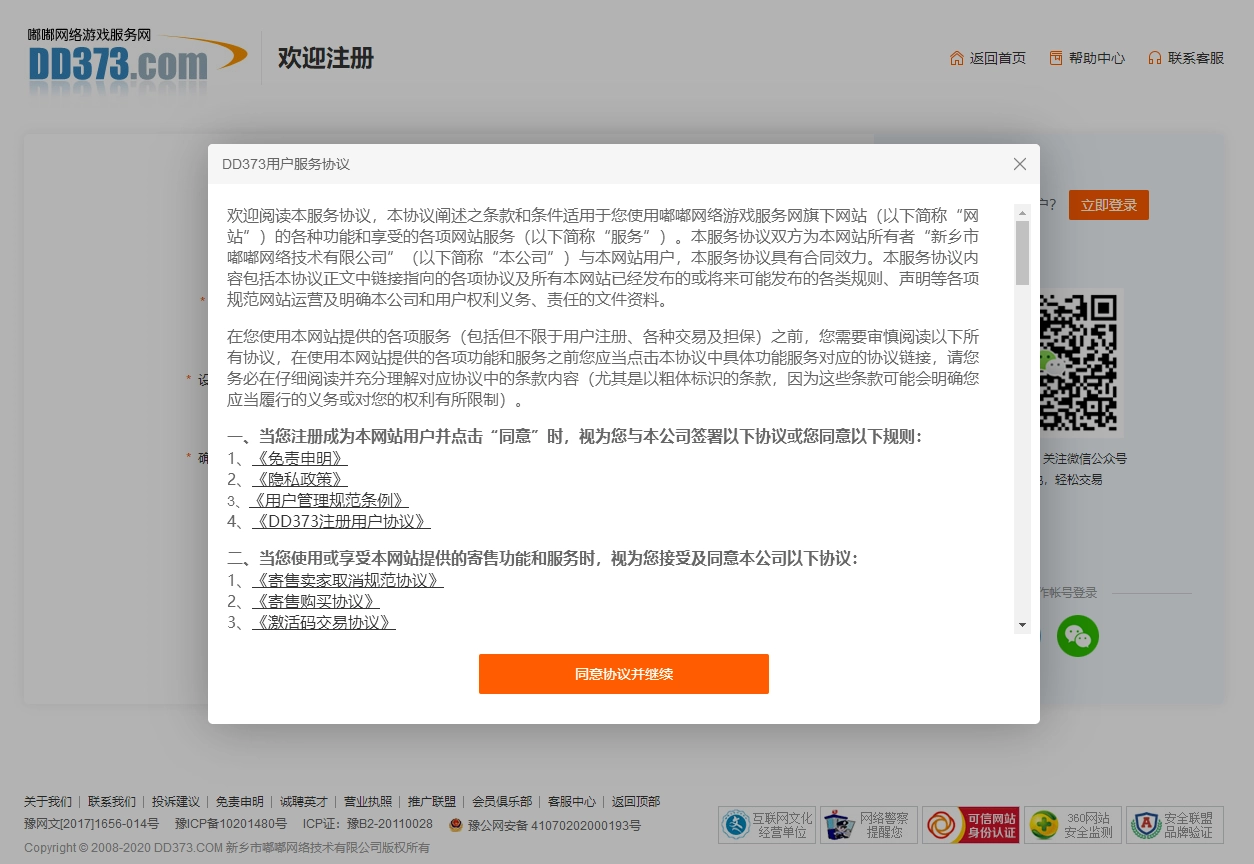Click the 立即登录 button
This screenshot has width=1254, height=864.
pos(1108,205)
